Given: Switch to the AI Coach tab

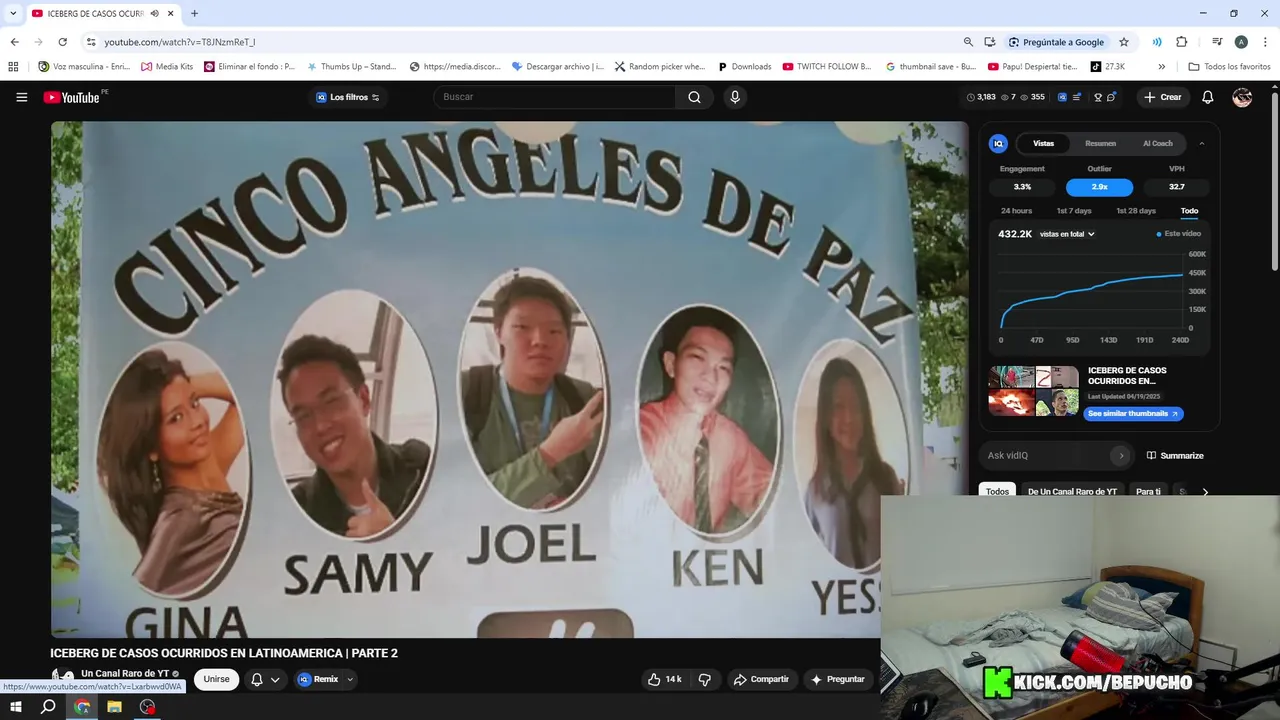Looking at the screenshot, I should click(x=1157, y=143).
